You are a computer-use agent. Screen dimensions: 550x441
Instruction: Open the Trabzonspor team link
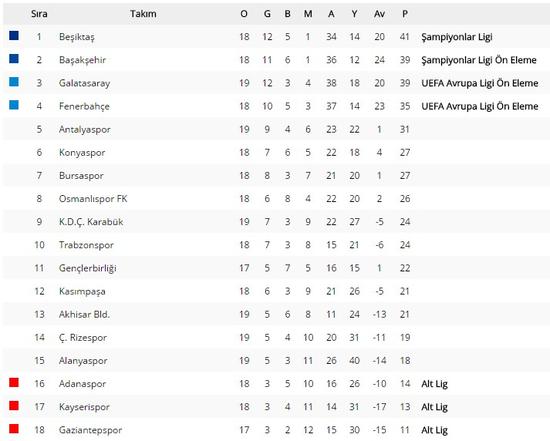pyautogui.click(x=86, y=245)
